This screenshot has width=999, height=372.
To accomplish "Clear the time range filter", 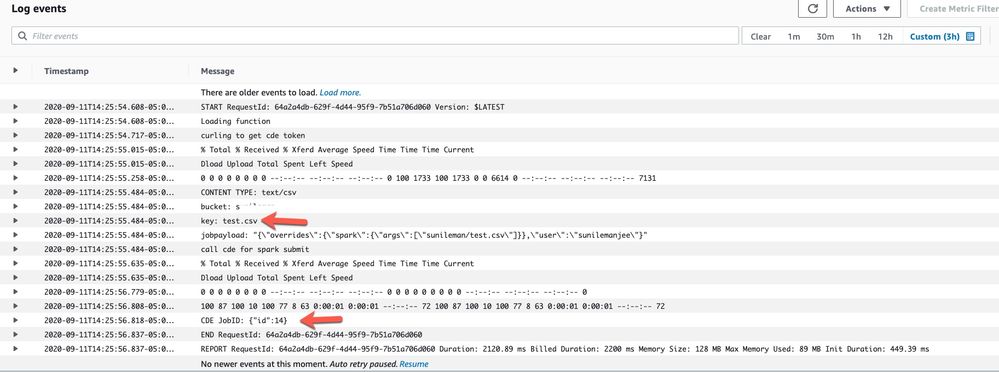I will (x=761, y=36).
